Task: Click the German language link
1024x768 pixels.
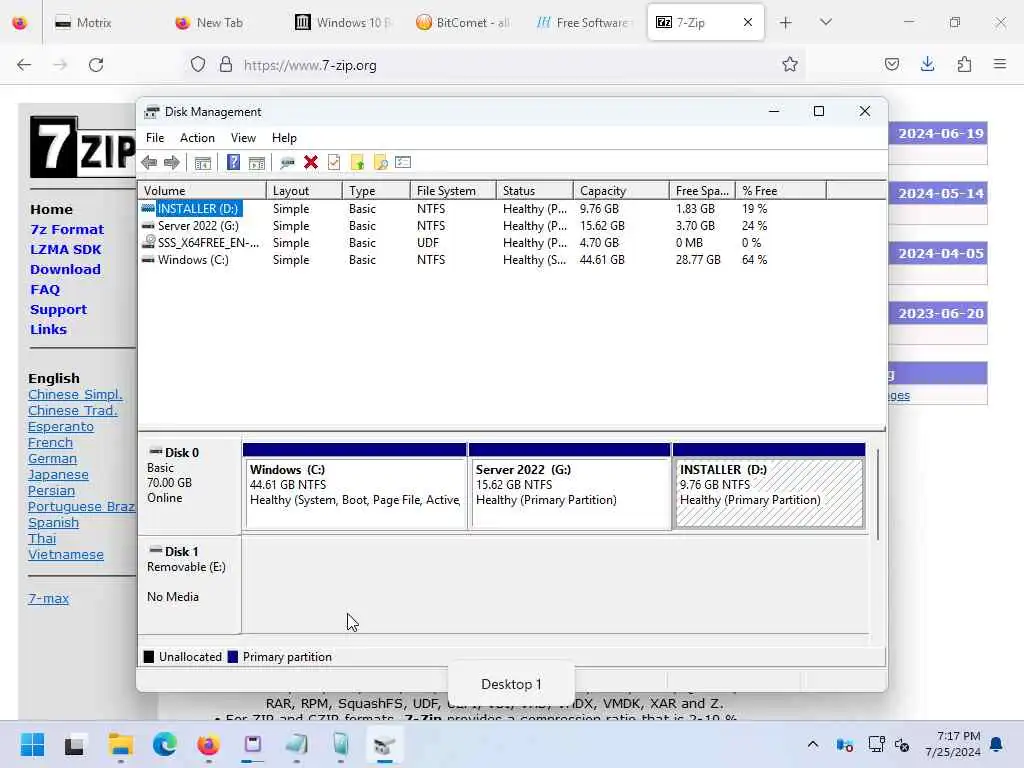Action: coord(52,458)
